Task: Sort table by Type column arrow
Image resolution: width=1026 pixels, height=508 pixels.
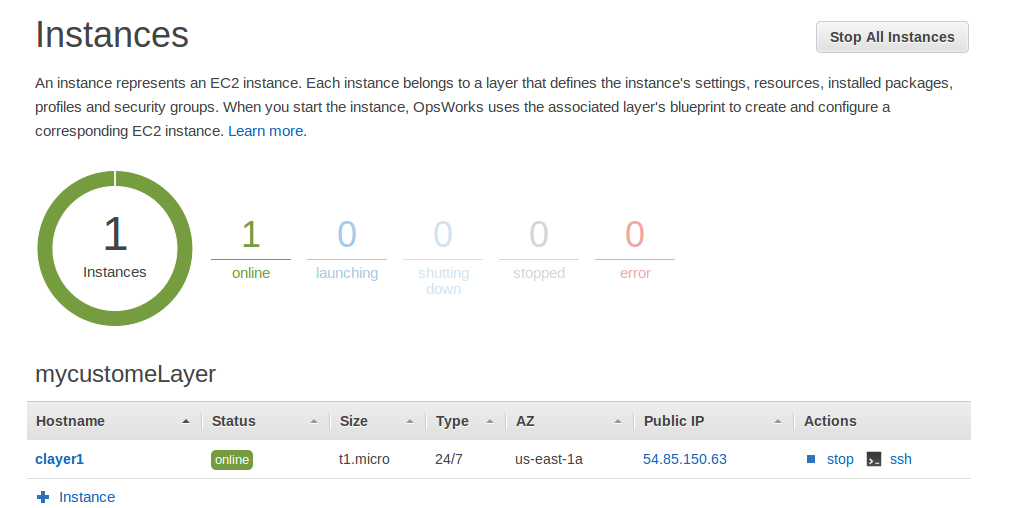Action: click(490, 422)
